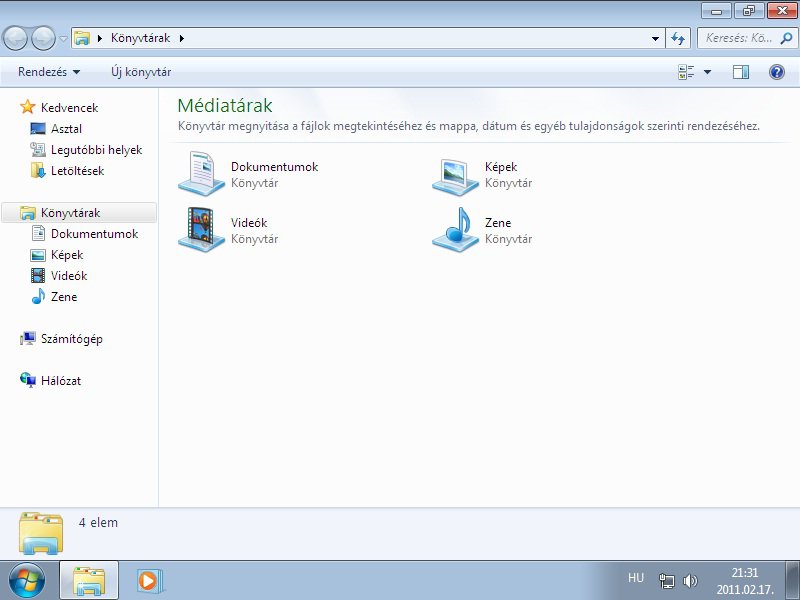This screenshot has width=800, height=600.
Task: Open address bar history dropdown
Action: coord(655,38)
